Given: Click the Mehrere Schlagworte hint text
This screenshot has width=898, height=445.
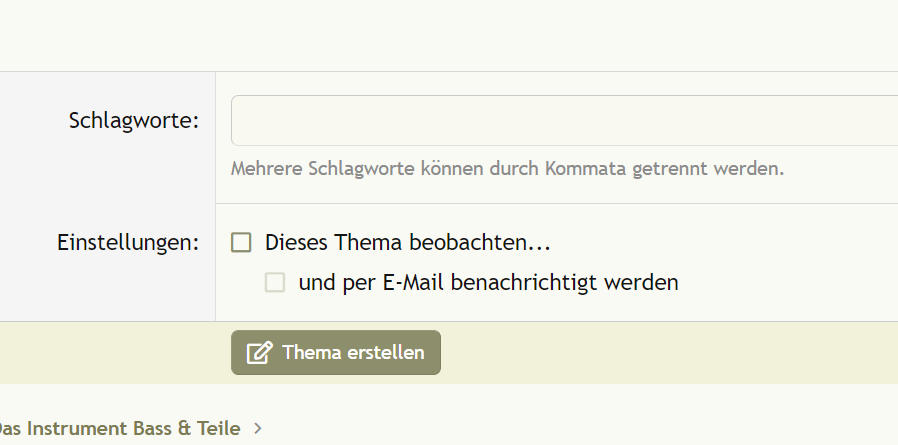Looking at the screenshot, I should click(507, 168).
